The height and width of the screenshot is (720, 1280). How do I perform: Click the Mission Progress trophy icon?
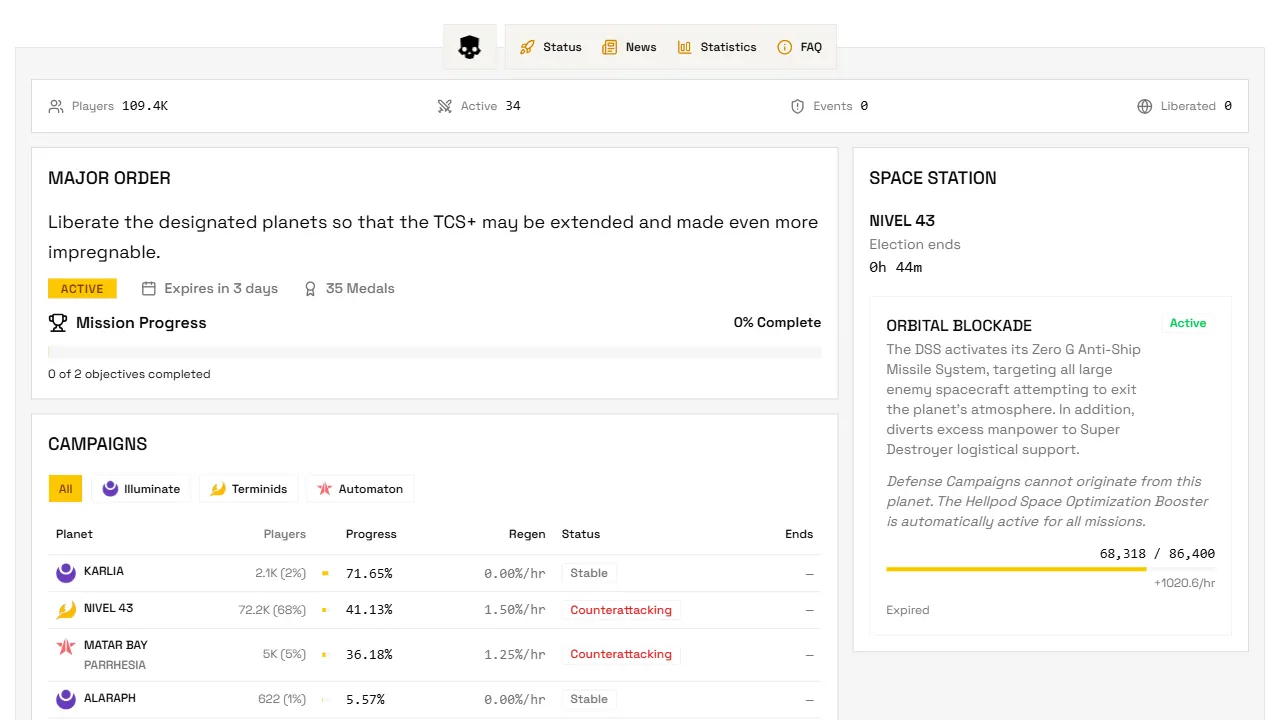click(58, 323)
